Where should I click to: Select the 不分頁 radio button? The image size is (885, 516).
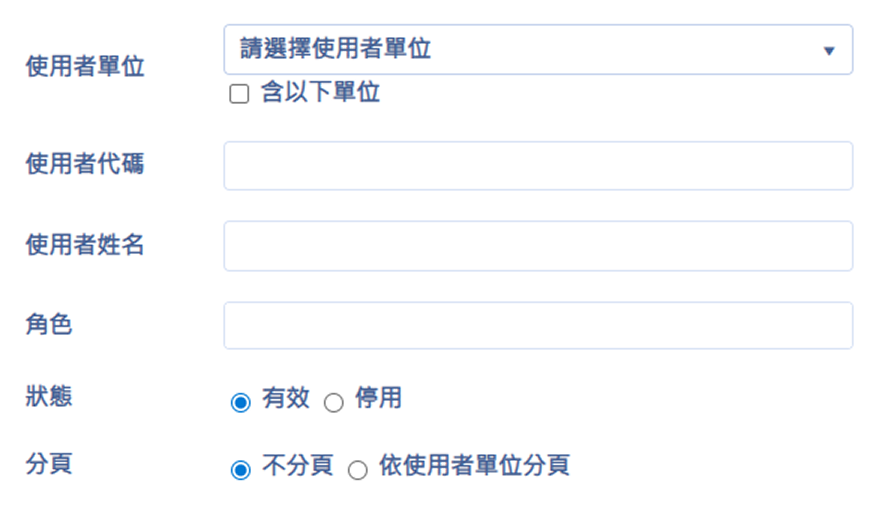click(x=240, y=470)
